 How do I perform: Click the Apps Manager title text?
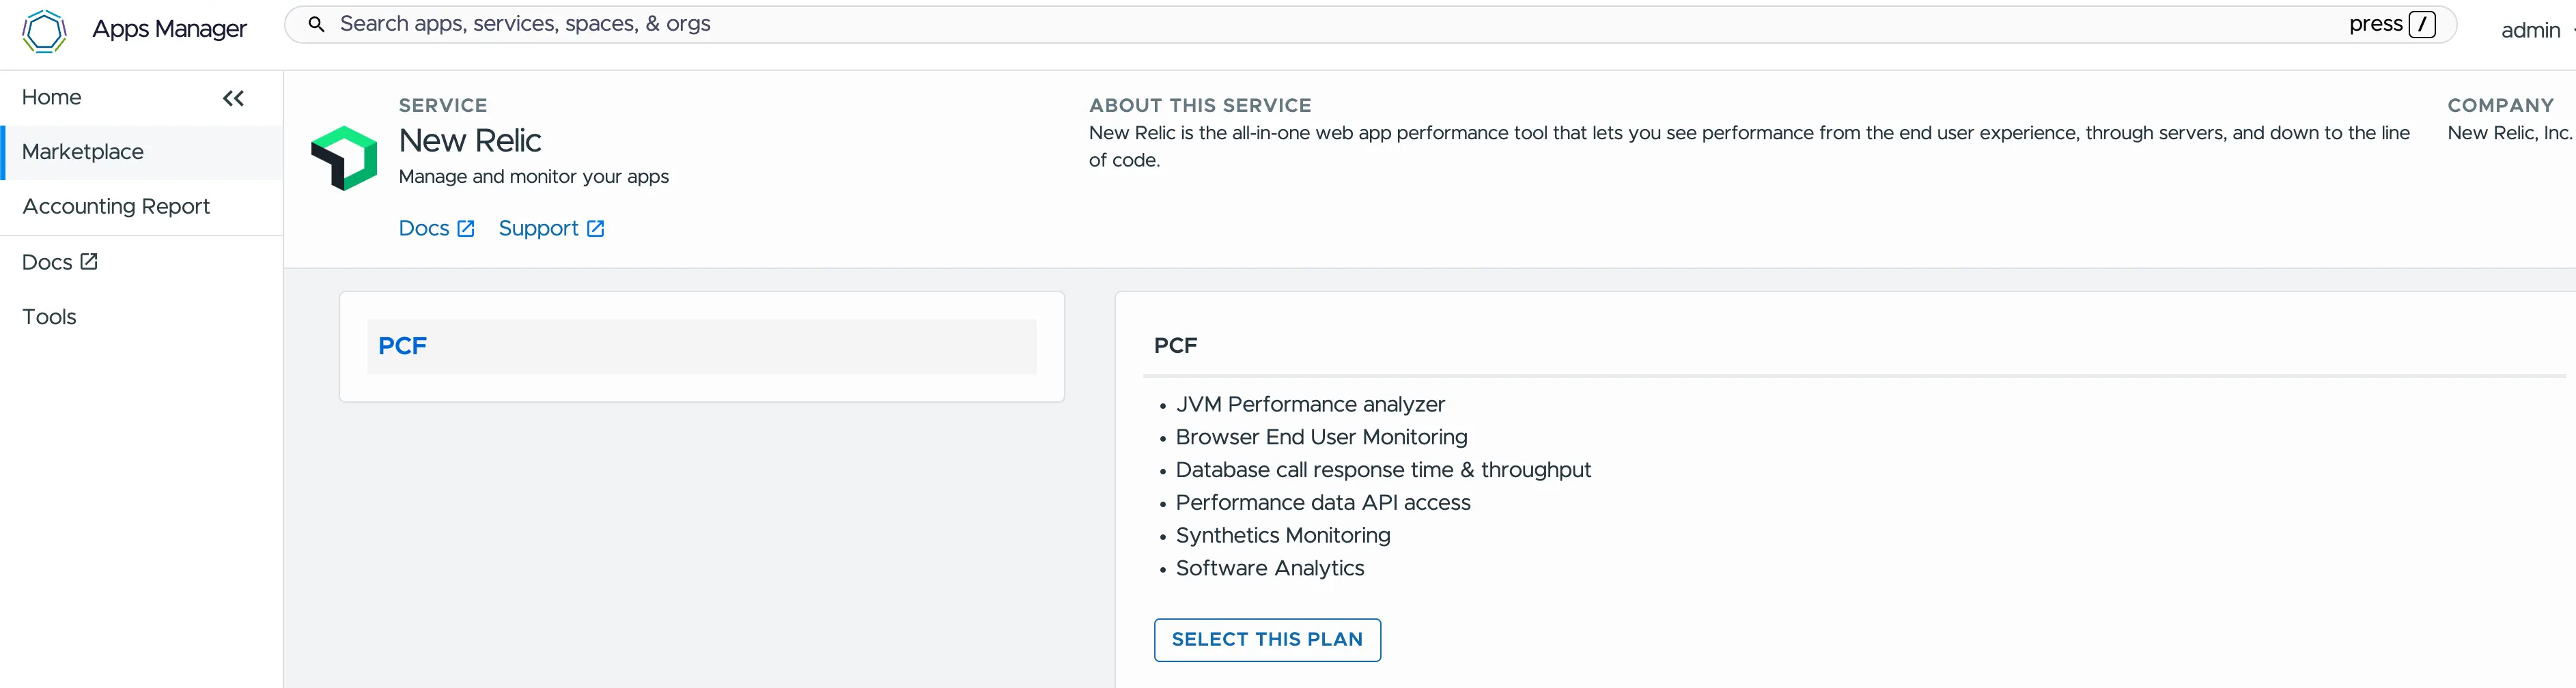[x=169, y=30]
